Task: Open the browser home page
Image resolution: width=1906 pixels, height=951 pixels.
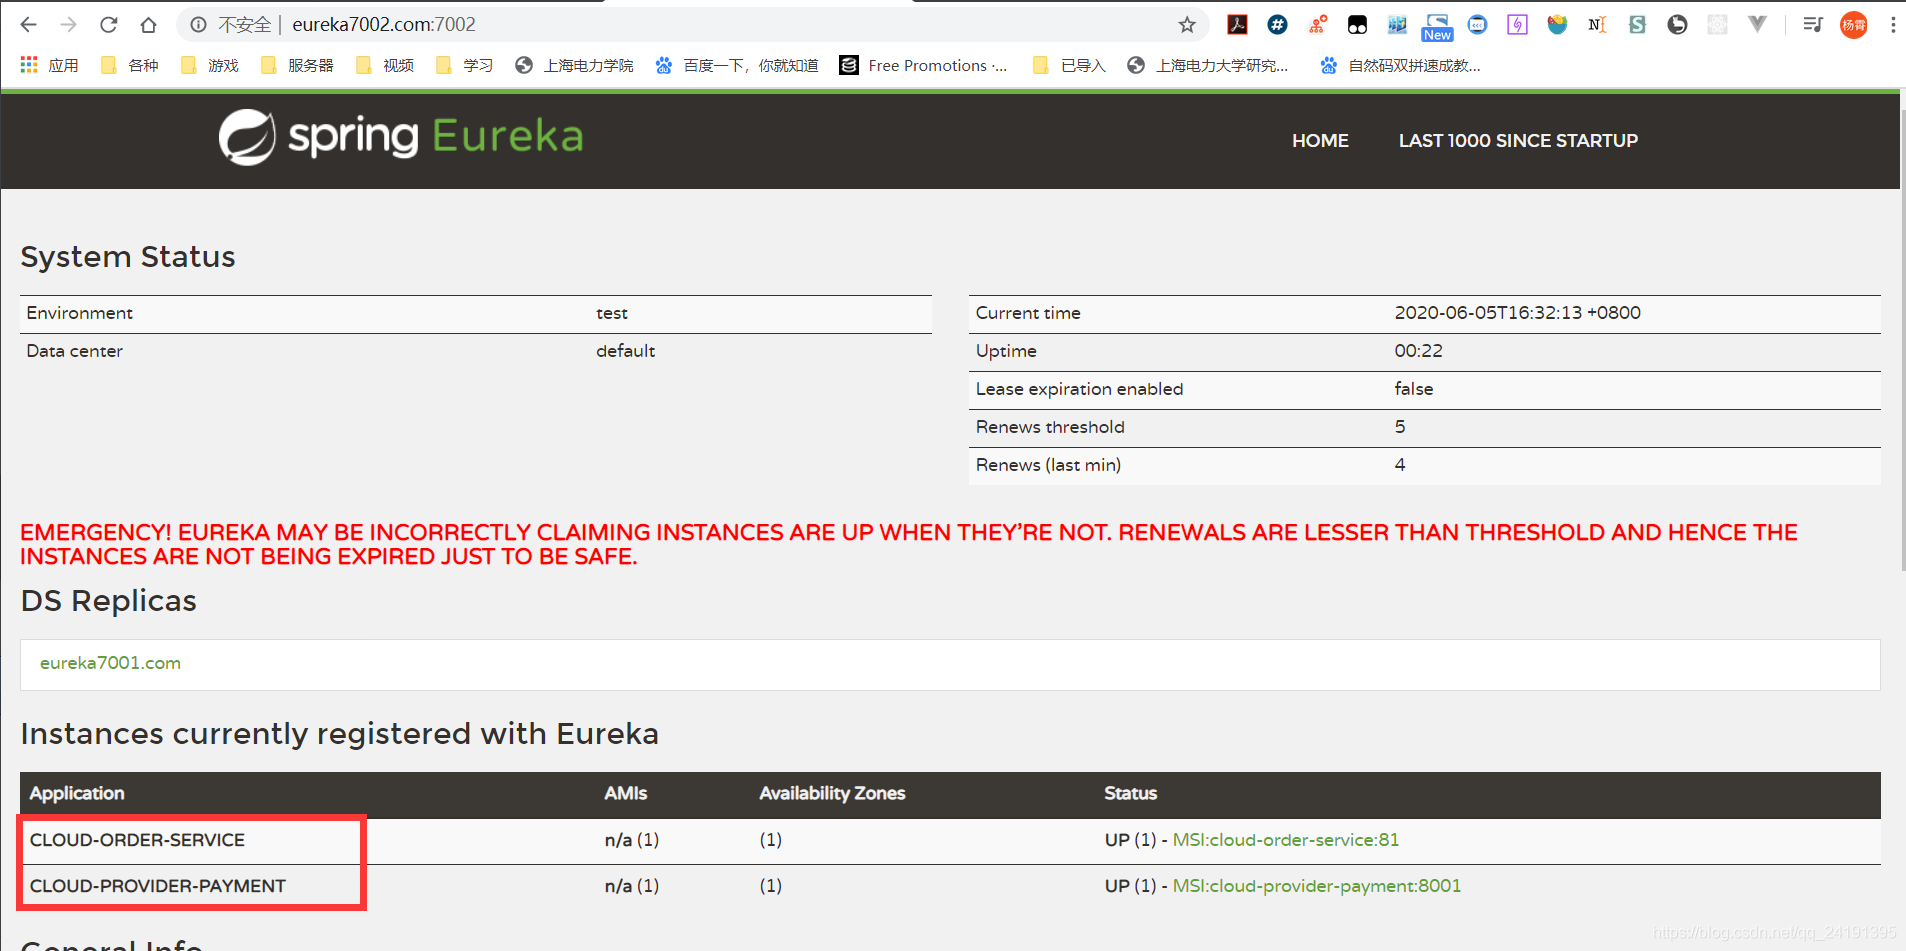Action: pos(148,25)
